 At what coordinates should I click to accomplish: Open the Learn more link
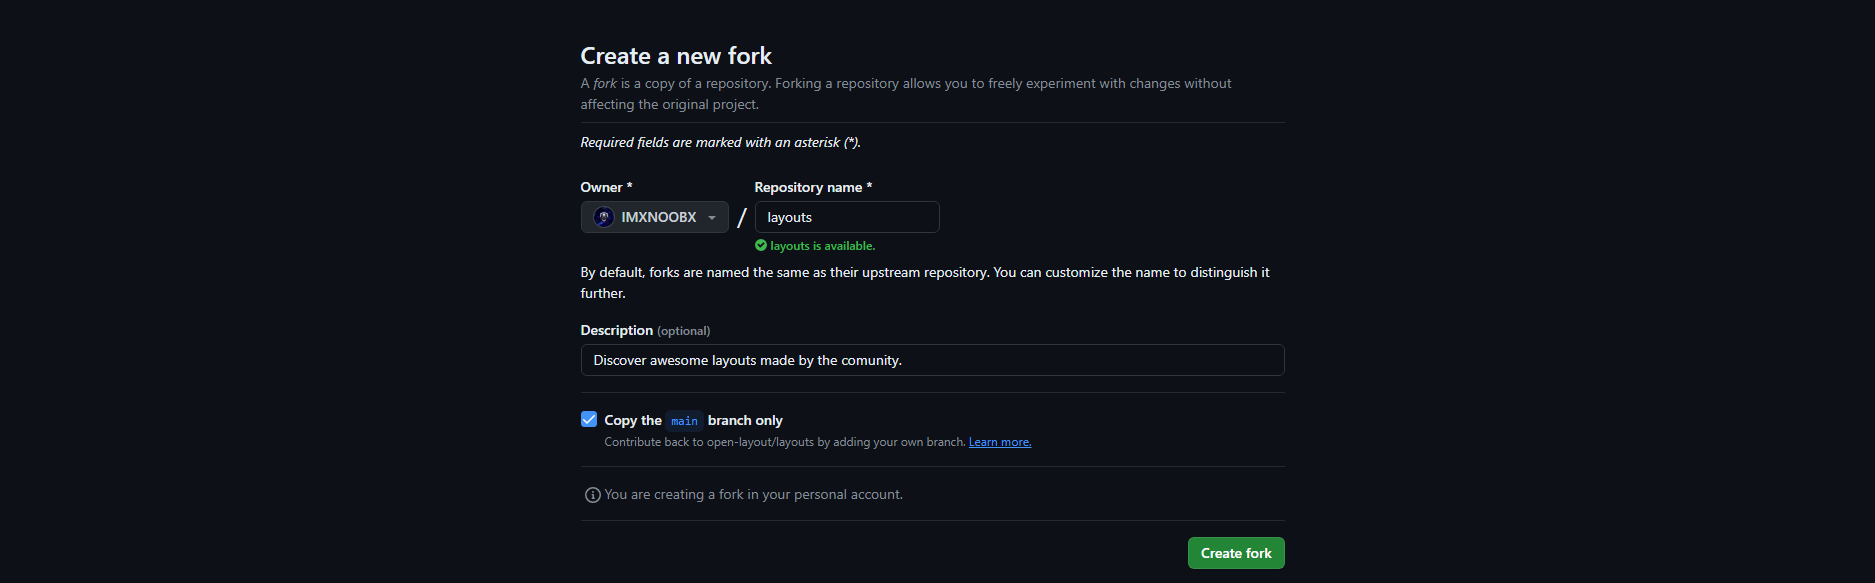pos(999,441)
